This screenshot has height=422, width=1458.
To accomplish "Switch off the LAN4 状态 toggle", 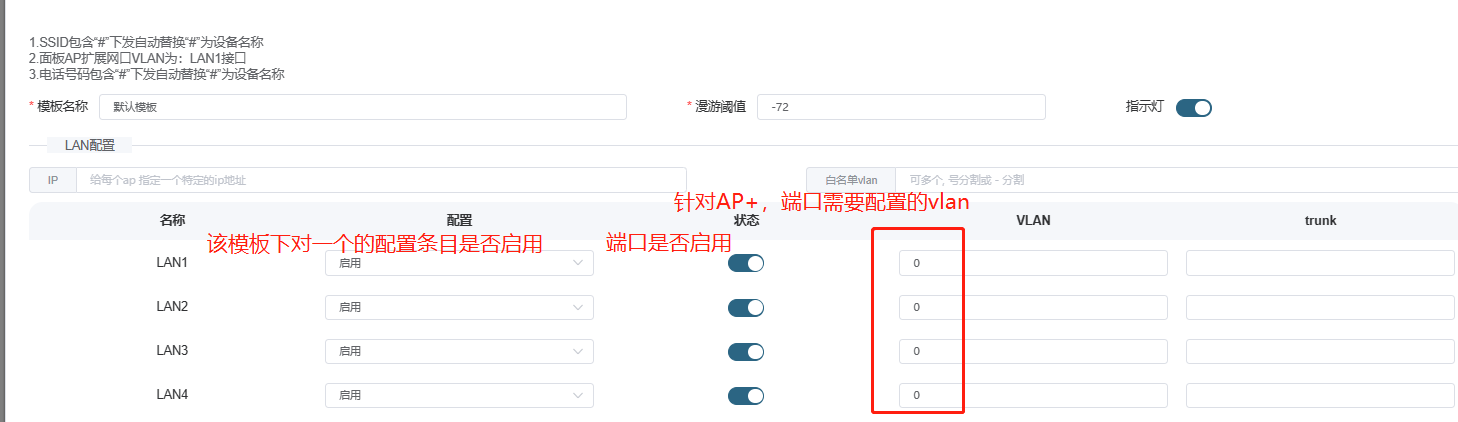I will [x=745, y=395].
